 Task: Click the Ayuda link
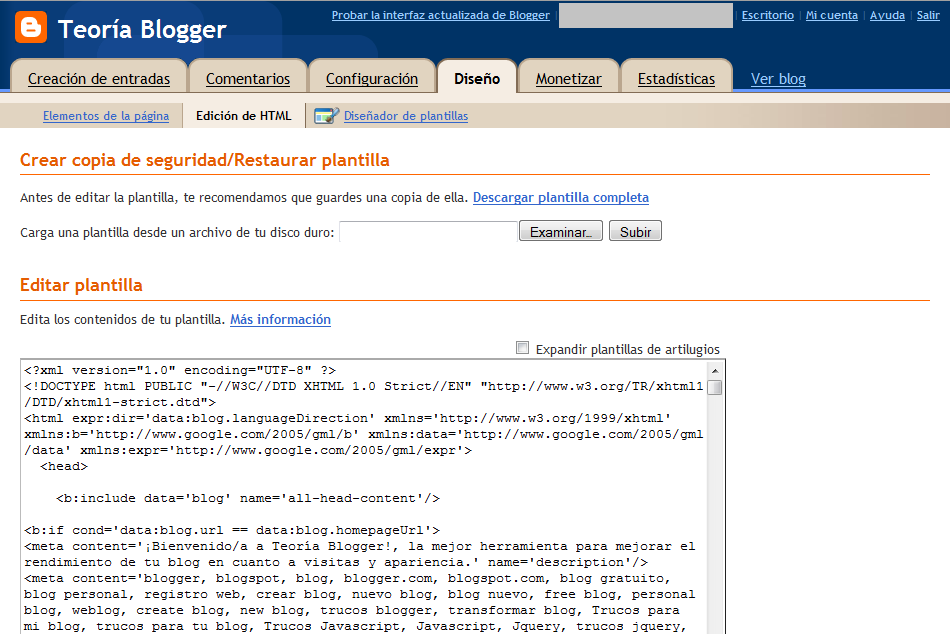tap(887, 15)
